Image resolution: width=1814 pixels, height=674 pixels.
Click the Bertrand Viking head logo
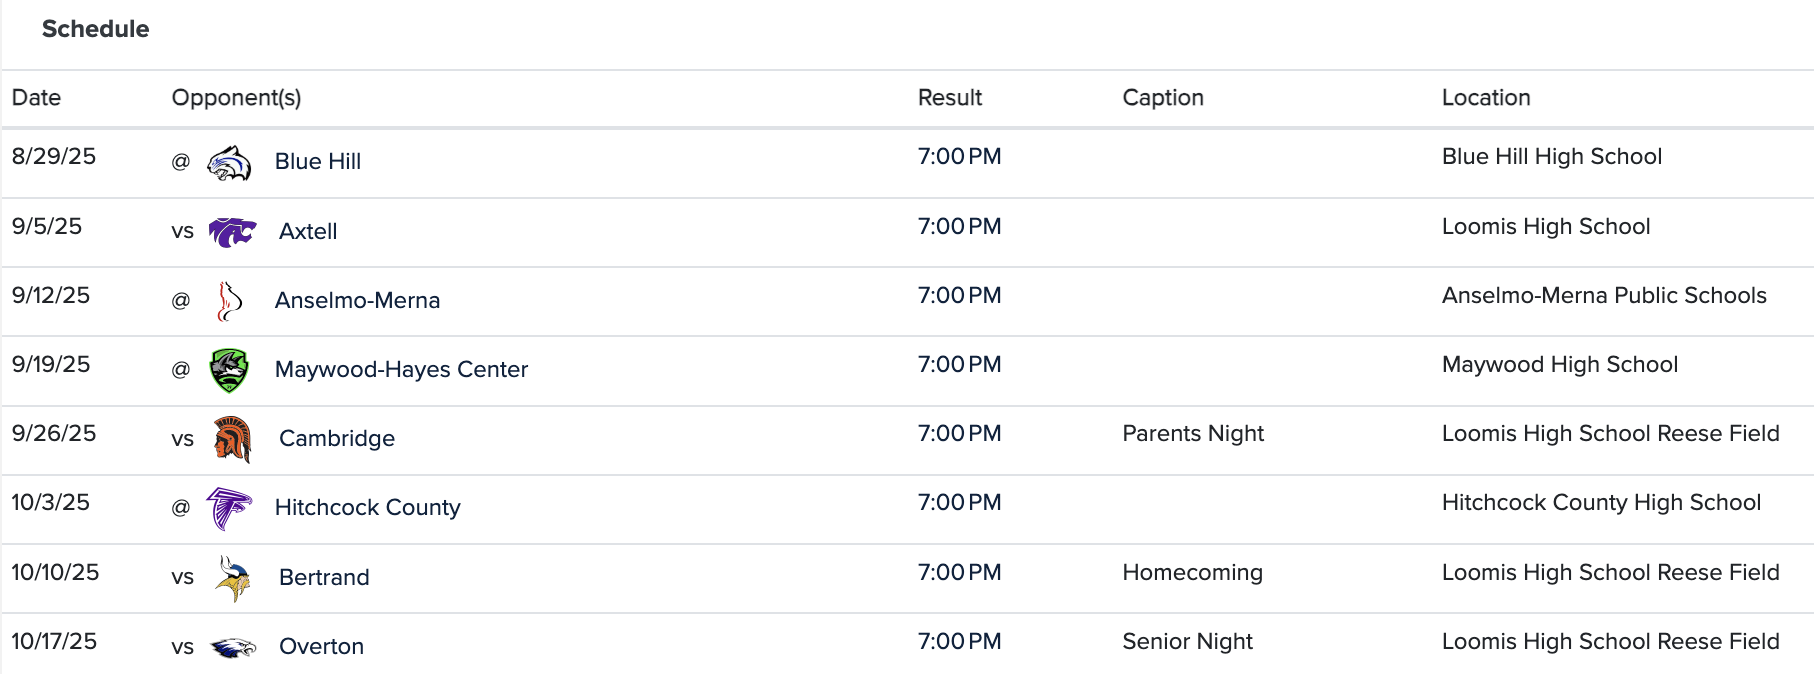(233, 578)
